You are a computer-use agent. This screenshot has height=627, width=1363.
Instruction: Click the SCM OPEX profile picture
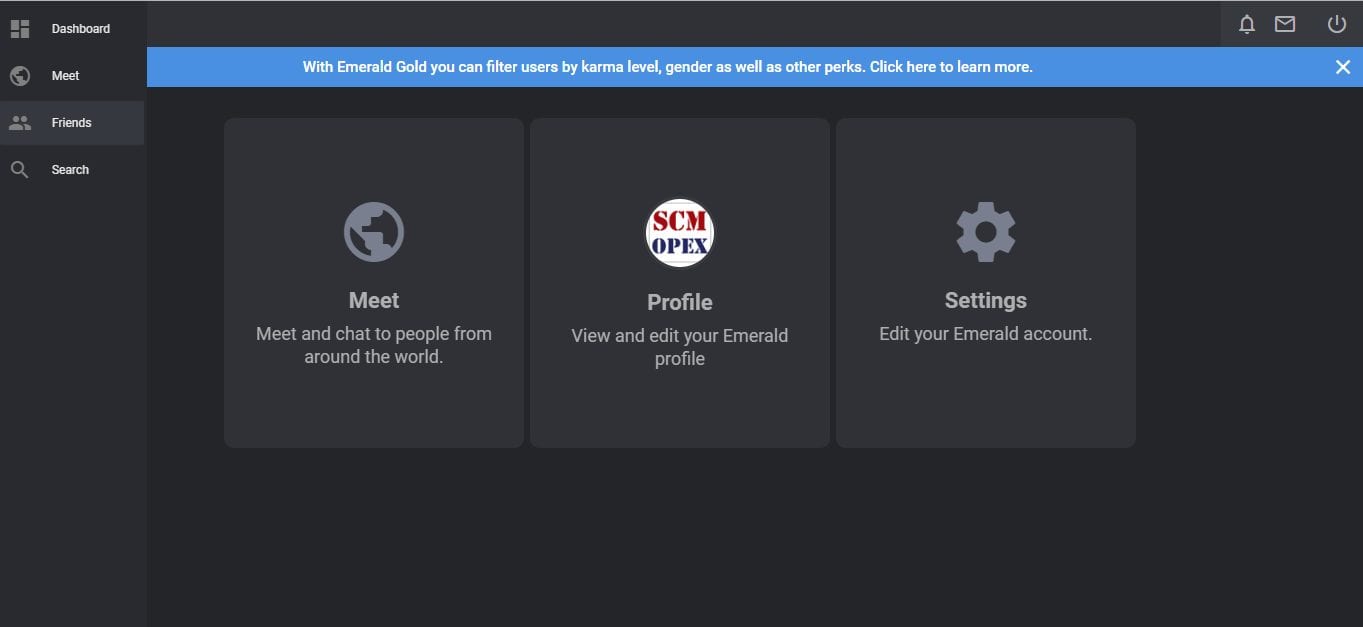(680, 233)
